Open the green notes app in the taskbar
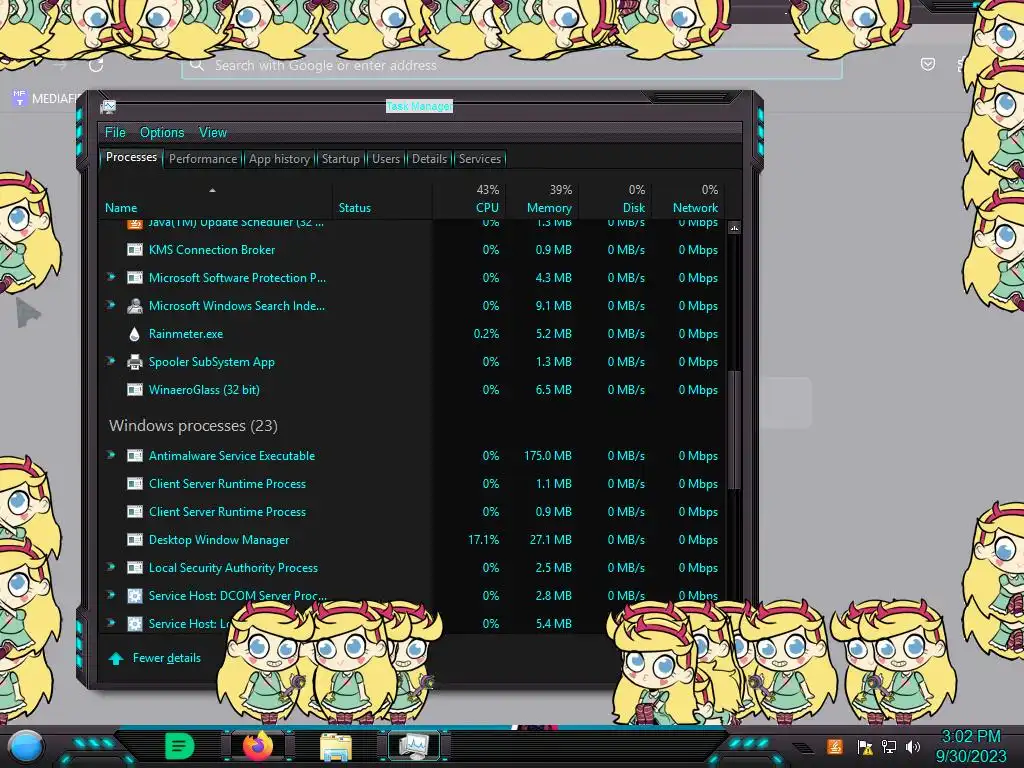The image size is (1024, 768). (x=179, y=746)
